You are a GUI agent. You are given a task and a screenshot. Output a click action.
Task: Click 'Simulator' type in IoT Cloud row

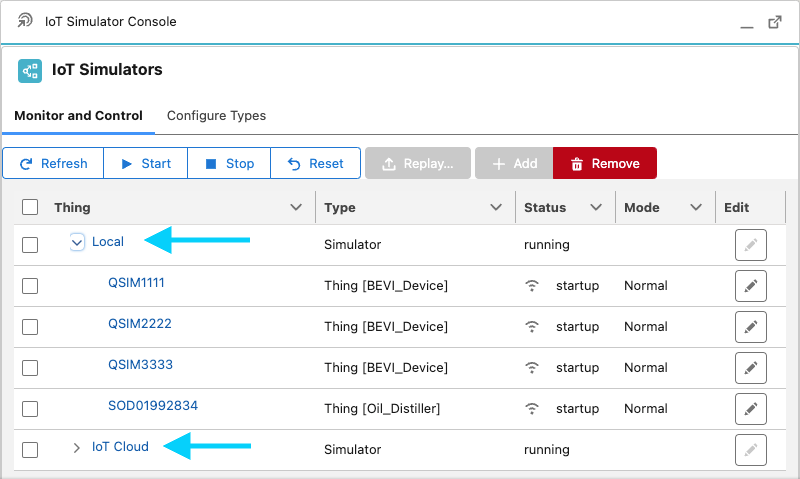tap(353, 449)
